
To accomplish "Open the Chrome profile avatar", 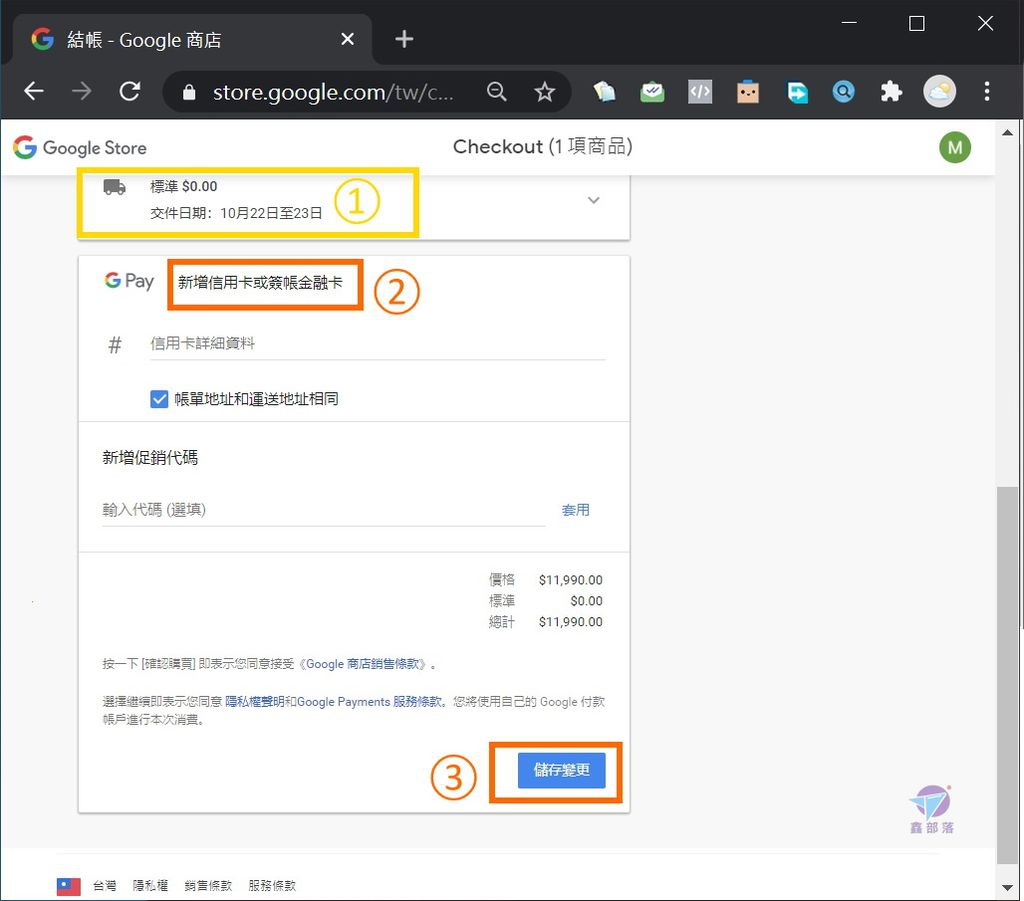I will (x=939, y=91).
